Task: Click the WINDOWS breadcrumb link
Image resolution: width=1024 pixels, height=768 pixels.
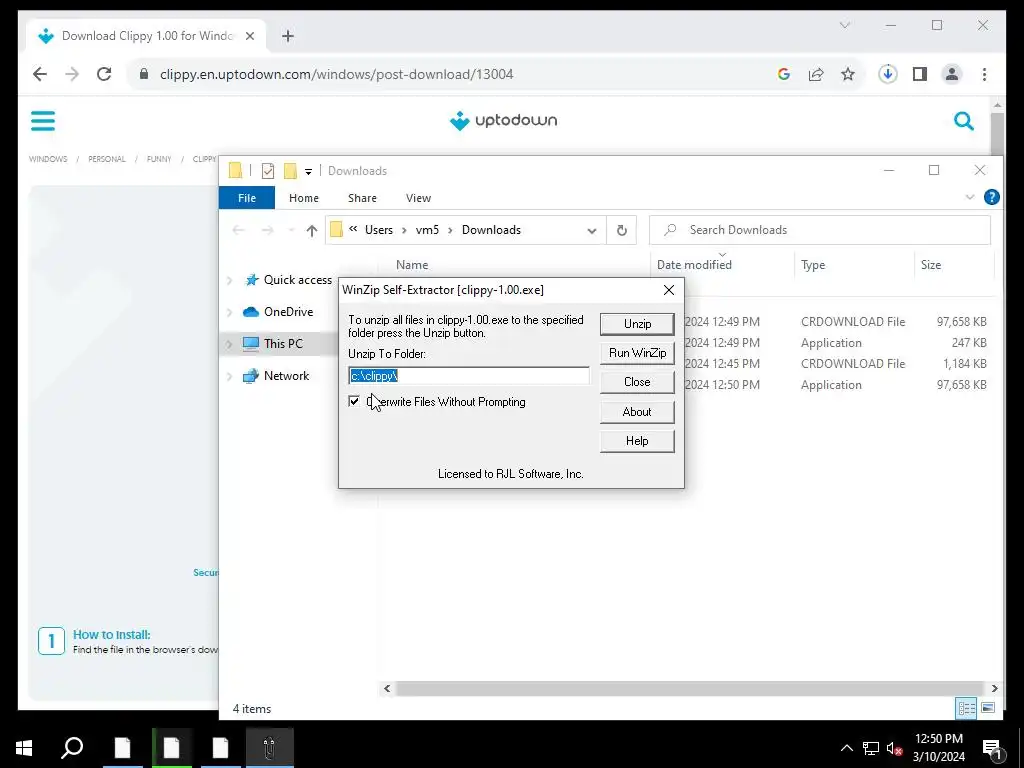Action: pos(48,159)
